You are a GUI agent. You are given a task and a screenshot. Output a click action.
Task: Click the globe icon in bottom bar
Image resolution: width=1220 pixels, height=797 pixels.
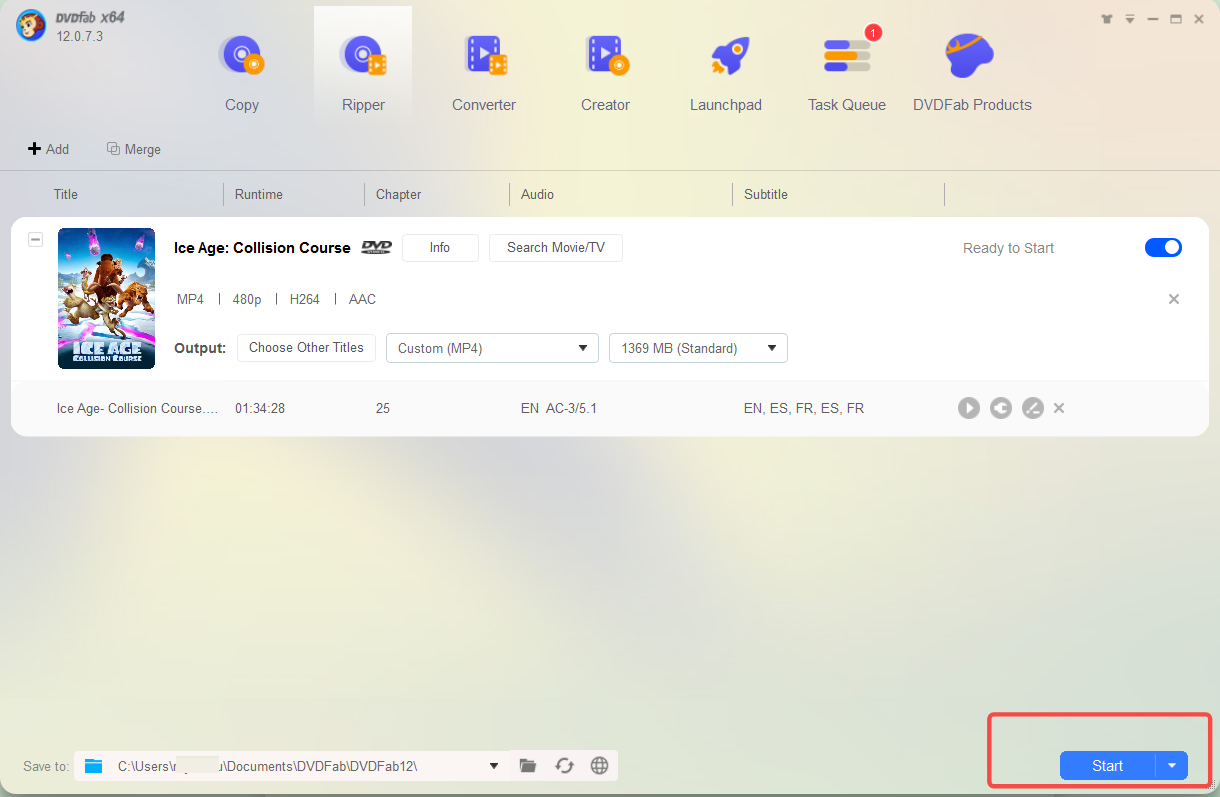600,766
